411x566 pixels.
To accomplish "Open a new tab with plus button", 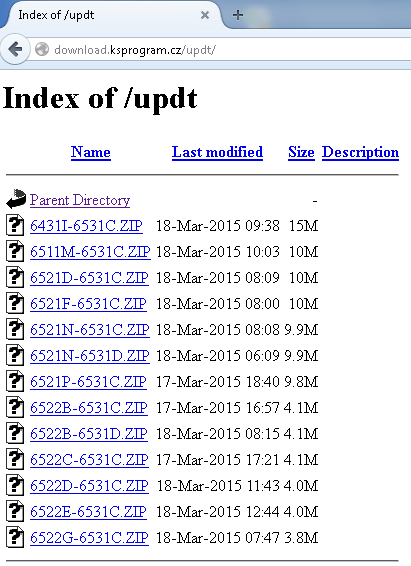I will coord(238,15).
